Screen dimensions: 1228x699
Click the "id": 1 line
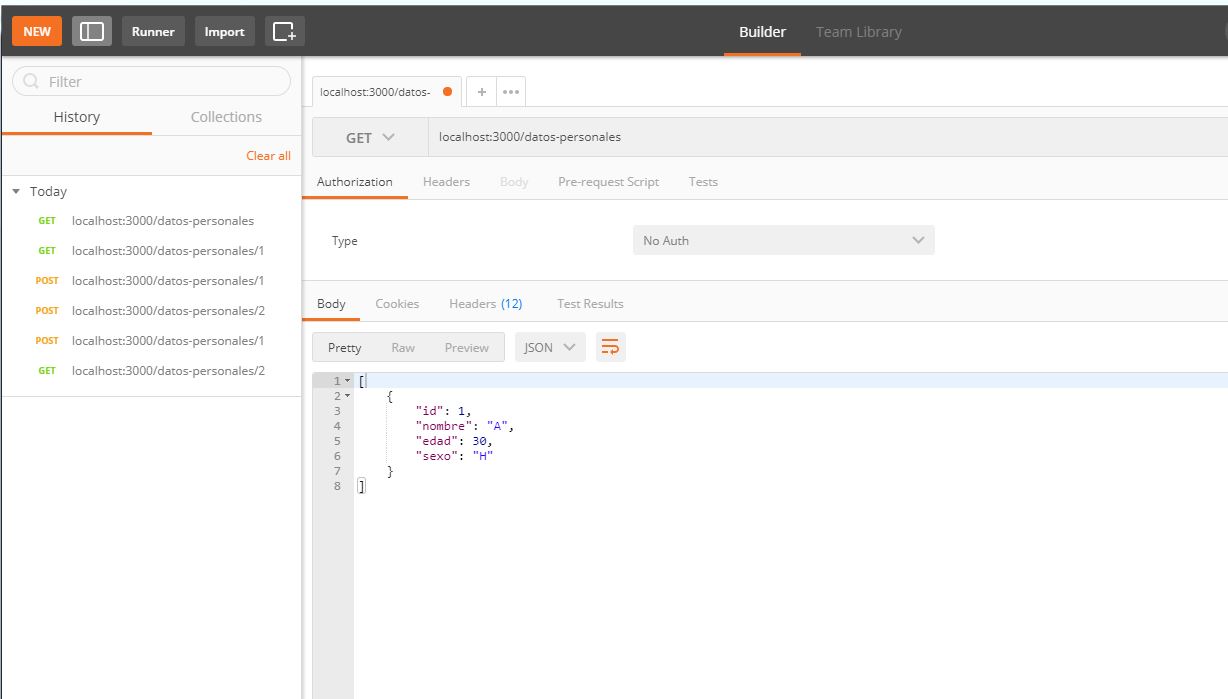tap(443, 411)
